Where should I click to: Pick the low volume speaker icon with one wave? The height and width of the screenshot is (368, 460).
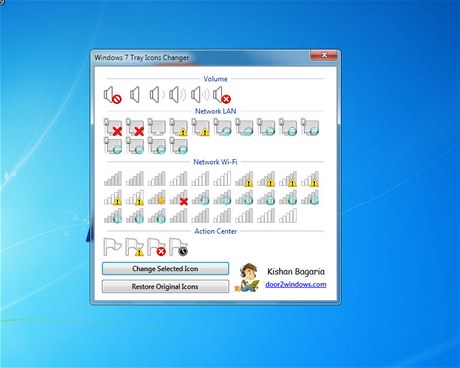pyautogui.click(x=157, y=95)
